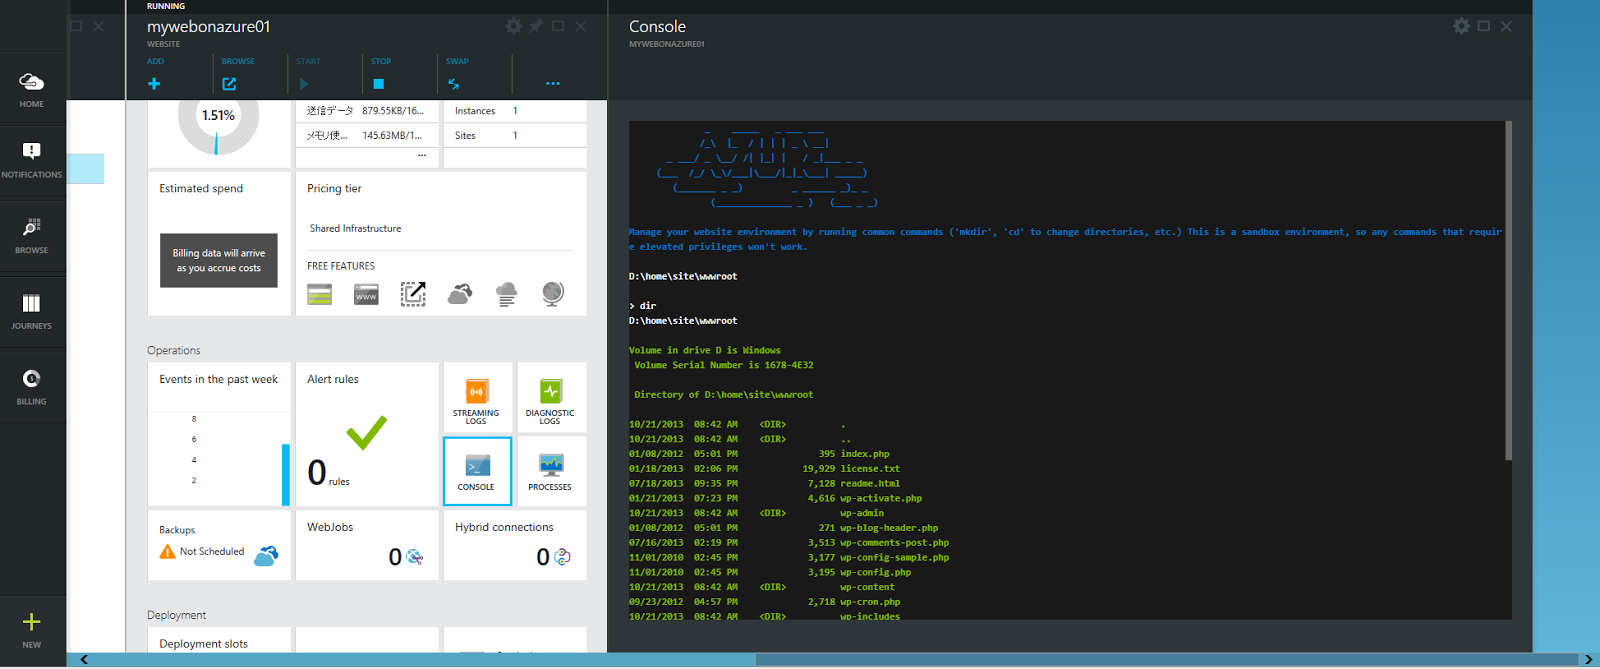This screenshot has width=1600, height=669.
Task: Open the more commands ellipsis
Action: (x=553, y=84)
